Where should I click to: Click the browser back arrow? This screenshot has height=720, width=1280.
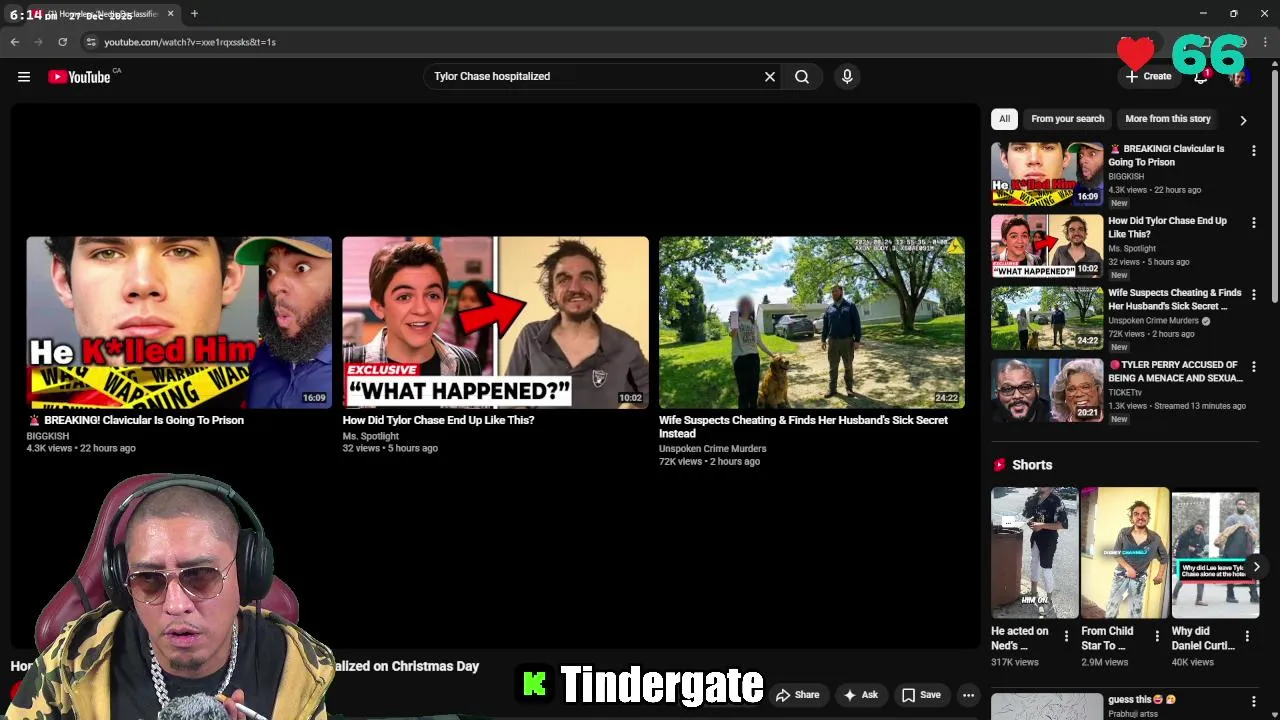tap(15, 42)
